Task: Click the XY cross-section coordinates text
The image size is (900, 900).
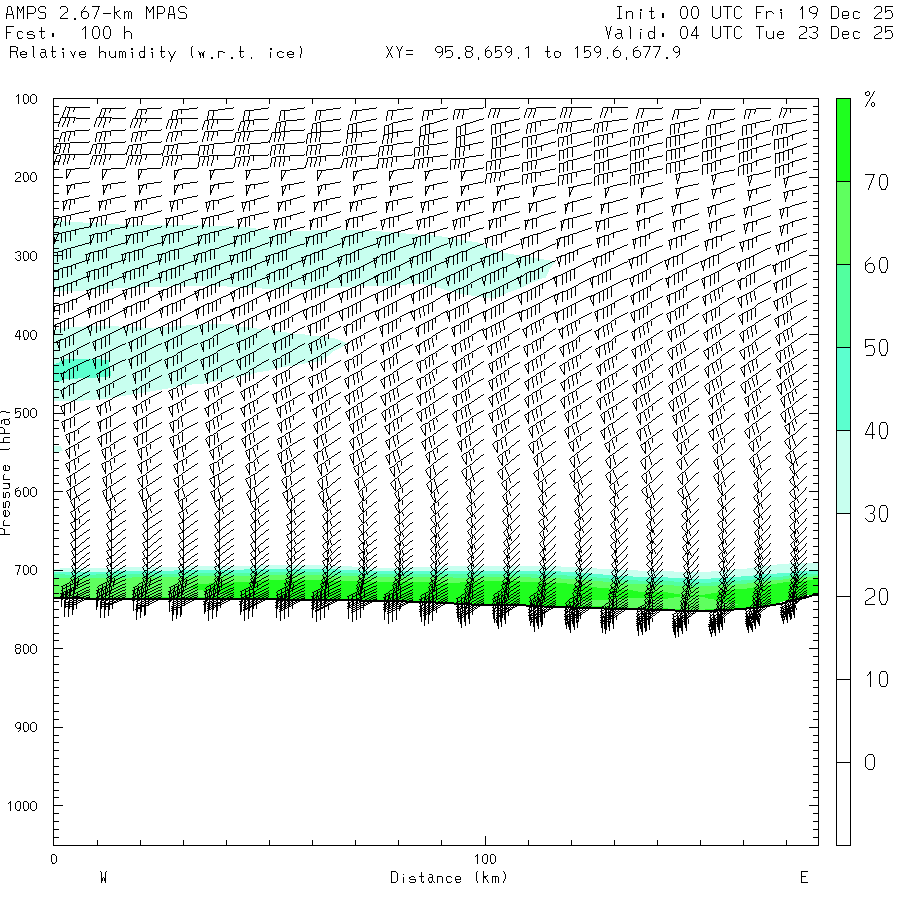Action: [533, 53]
